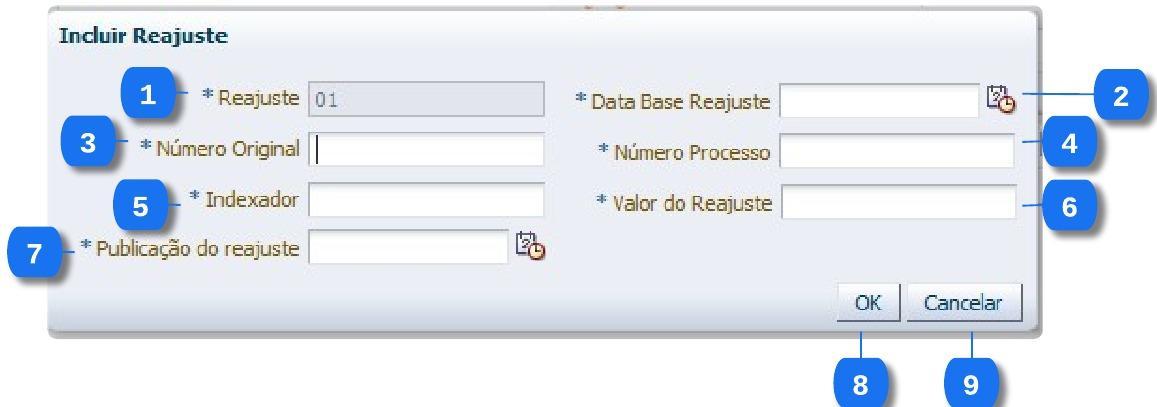Viewport: 1157px width, 407px height.
Task: Click callout number 9 below Cancelar
Action: coord(970,386)
